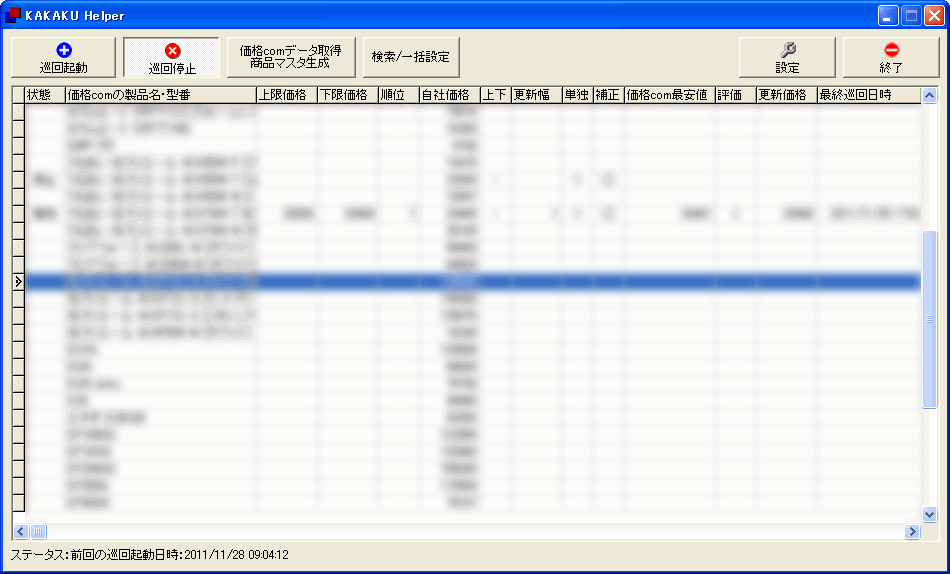950x574 pixels.
Task: Click horizontal scrollbar right arrow
Action: (x=912, y=532)
